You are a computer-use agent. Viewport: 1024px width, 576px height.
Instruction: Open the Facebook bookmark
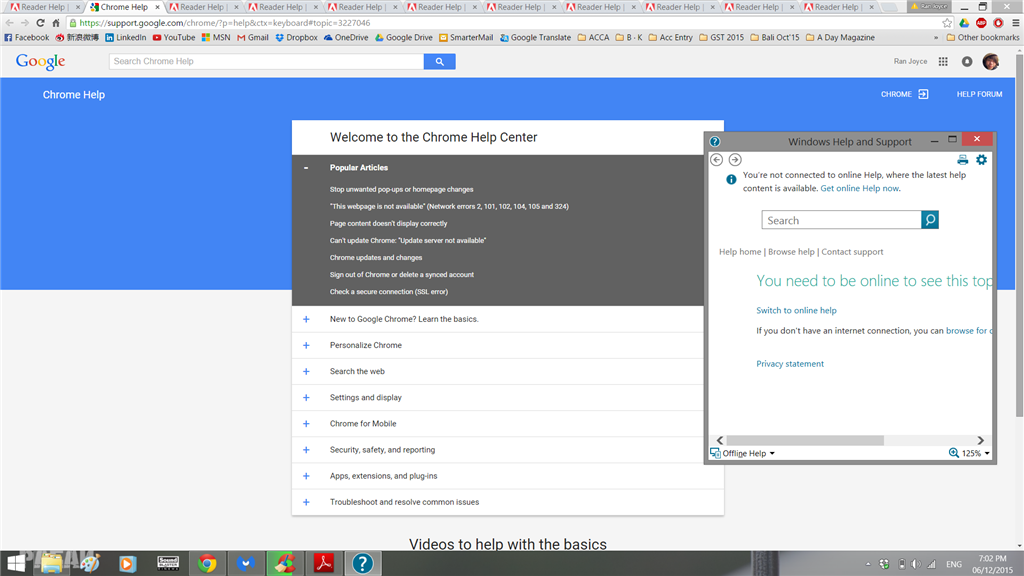(x=27, y=37)
